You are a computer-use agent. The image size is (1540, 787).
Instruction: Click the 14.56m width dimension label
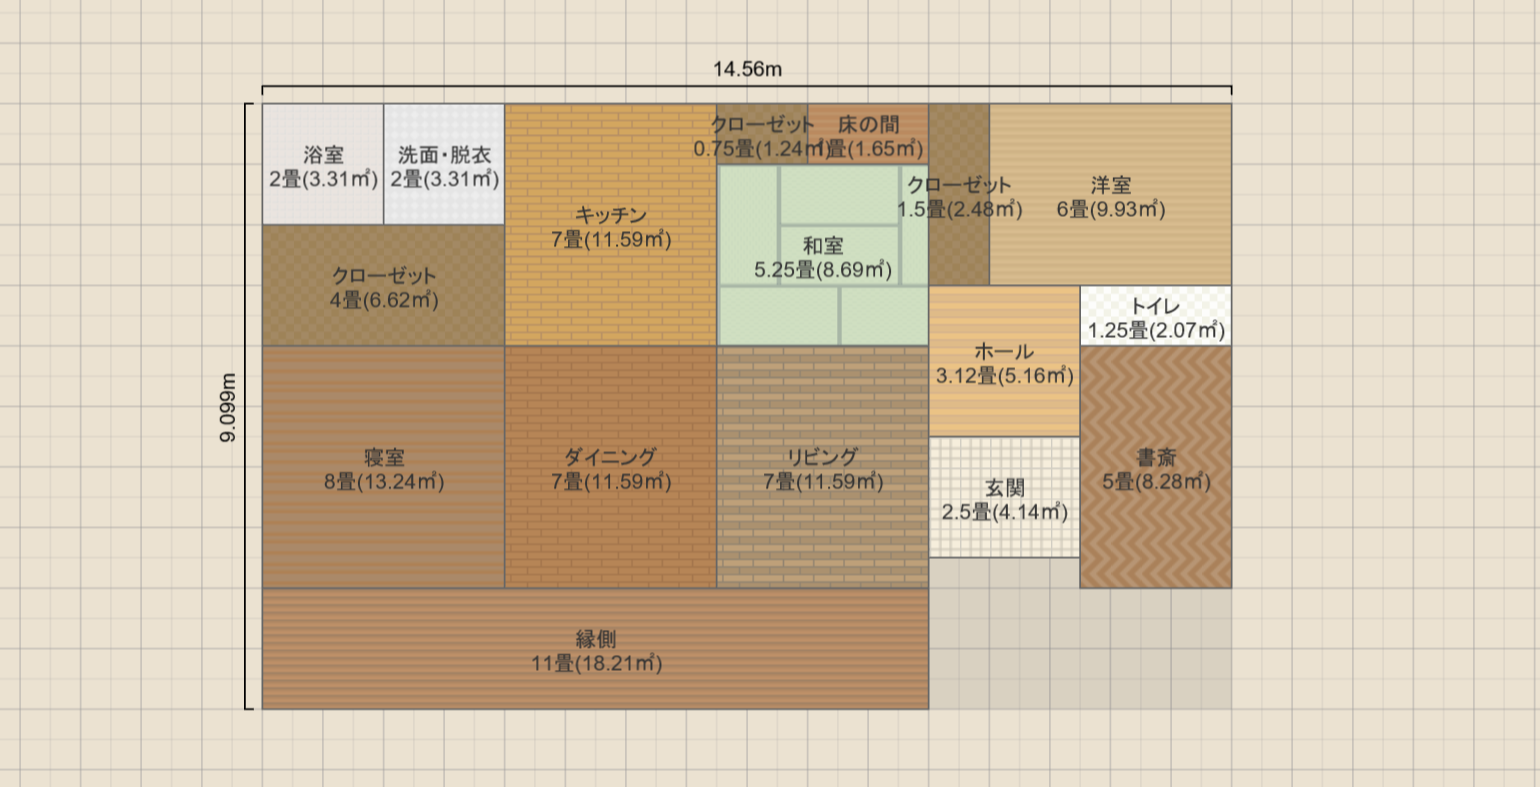(747, 69)
